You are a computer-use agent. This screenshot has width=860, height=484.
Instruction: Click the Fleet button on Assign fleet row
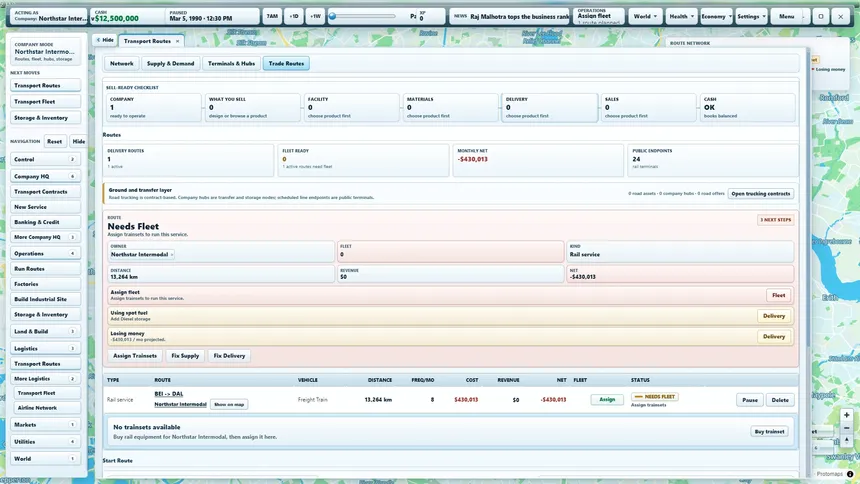[778, 295]
